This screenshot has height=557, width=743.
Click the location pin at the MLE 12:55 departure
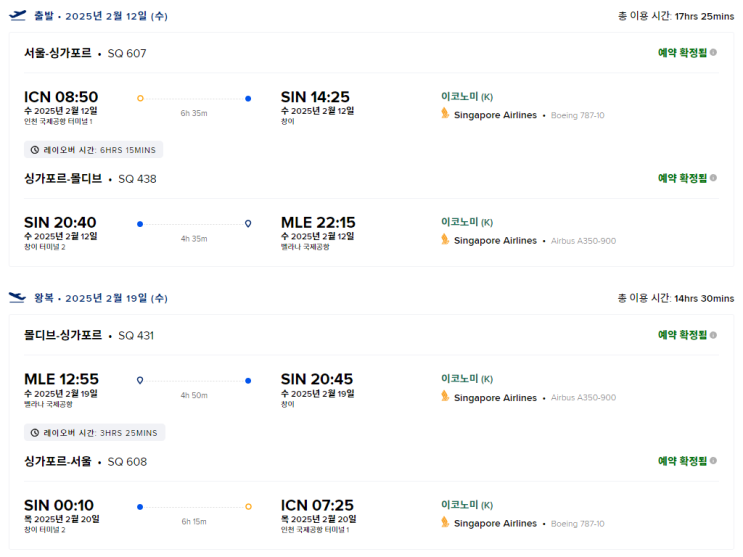pos(140,380)
